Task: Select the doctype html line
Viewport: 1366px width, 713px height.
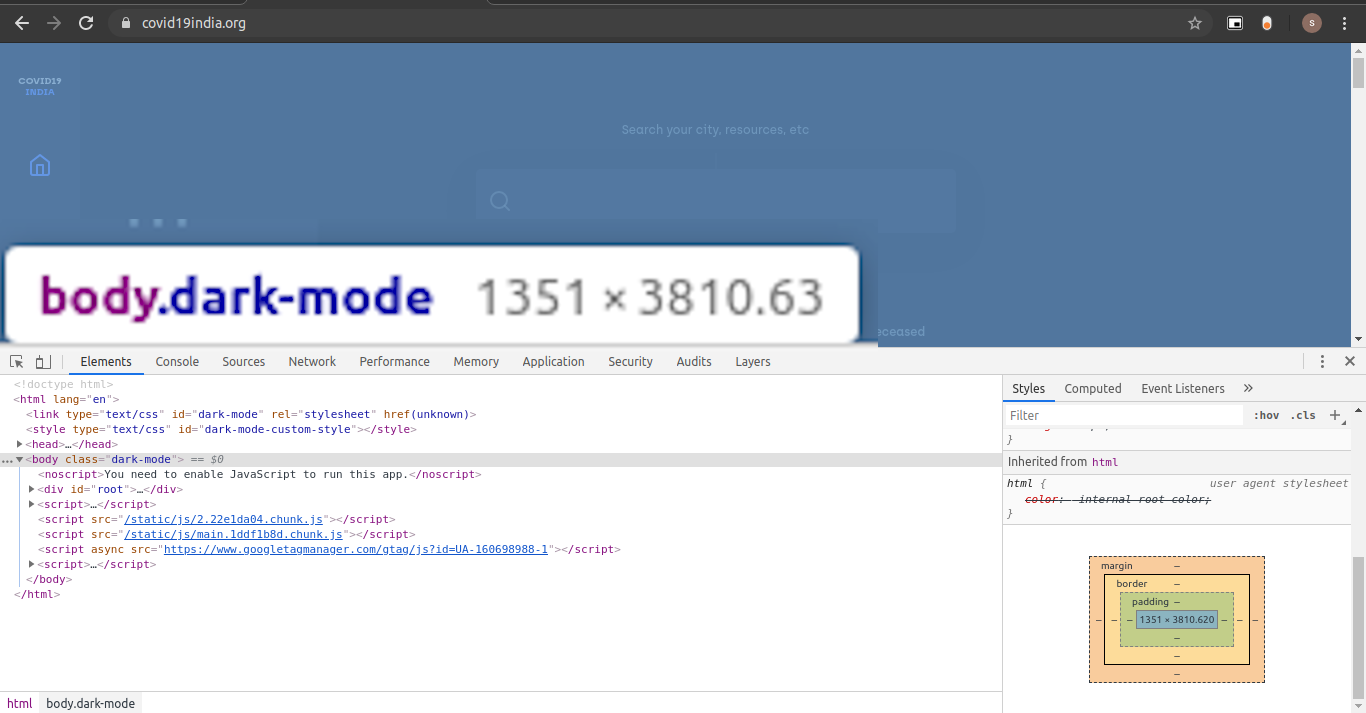Action: pyautogui.click(x=64, y=384)
